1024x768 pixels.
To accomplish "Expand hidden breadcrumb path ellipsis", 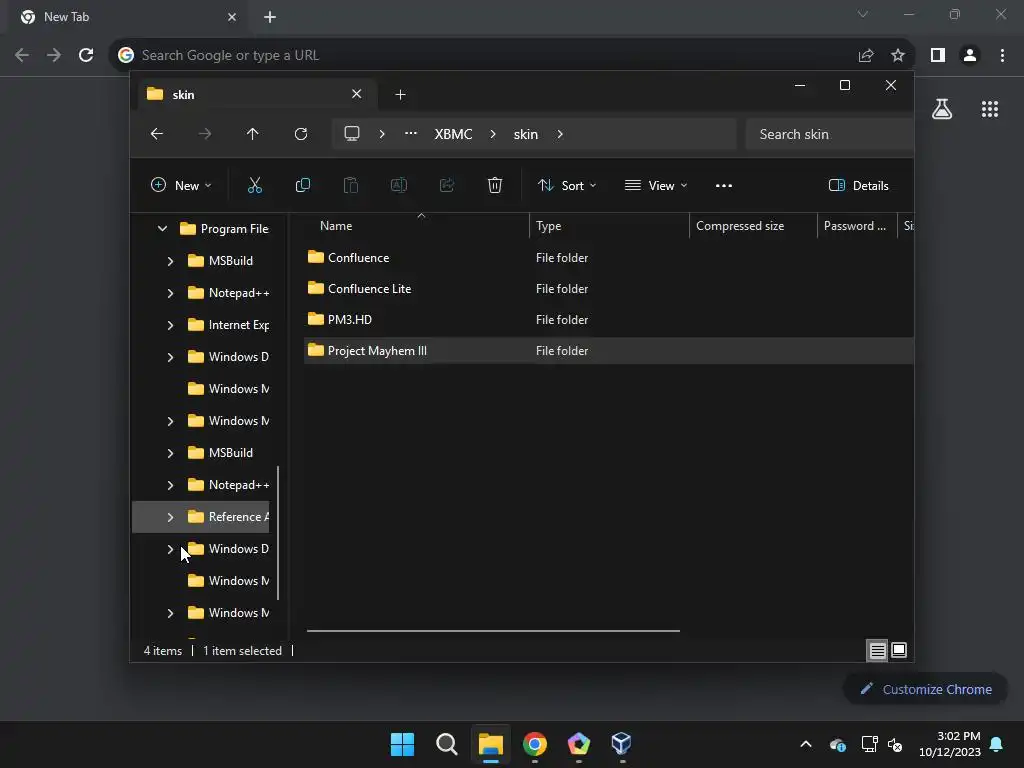I will coord(411,134).
